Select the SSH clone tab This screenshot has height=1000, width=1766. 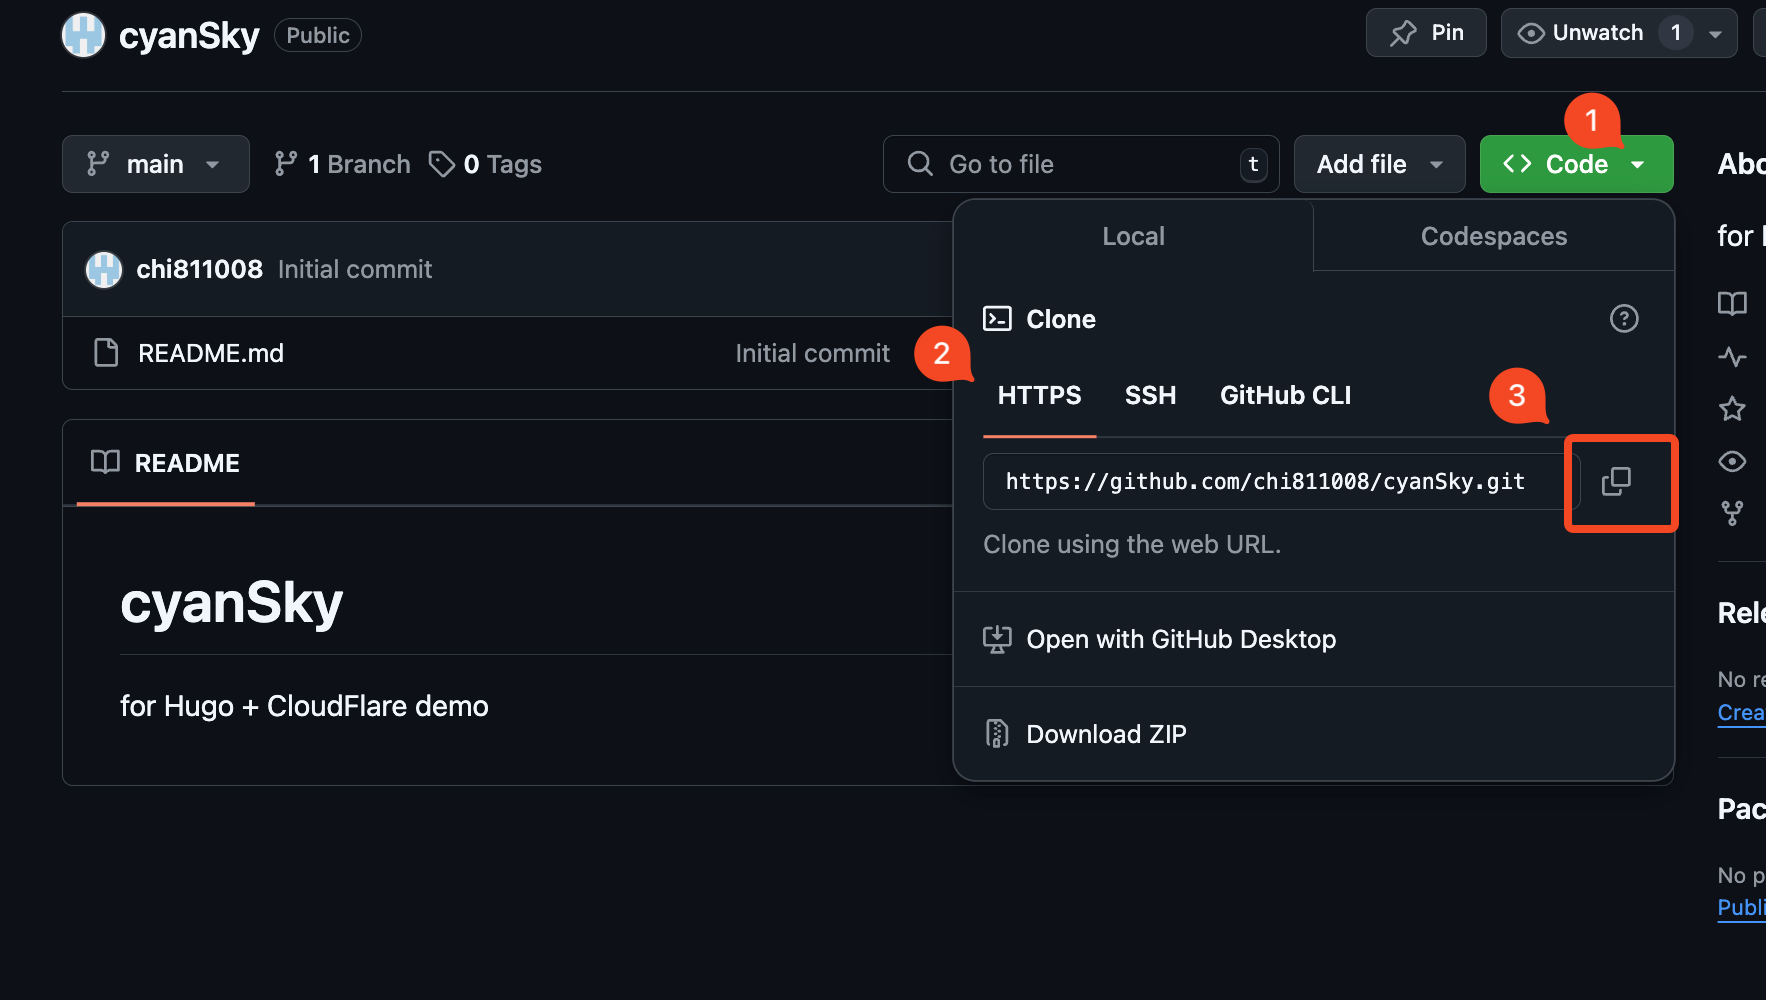tap(1150, 396)
